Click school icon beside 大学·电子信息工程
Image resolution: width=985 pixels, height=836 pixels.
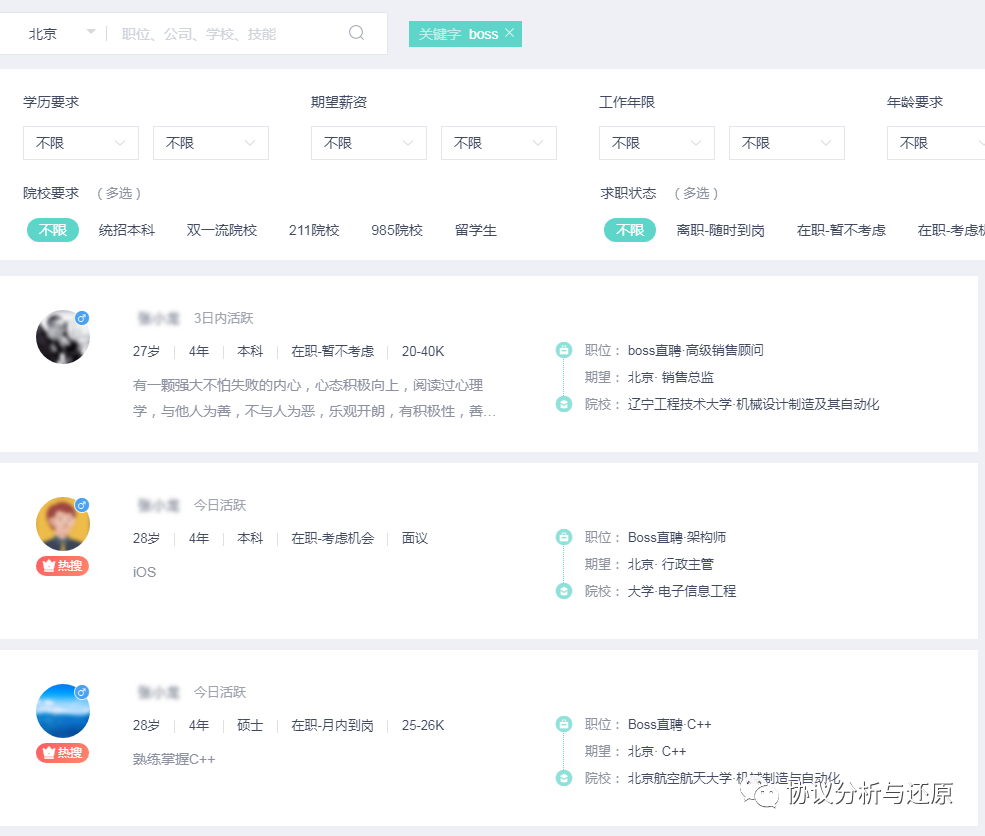(564, 591)
